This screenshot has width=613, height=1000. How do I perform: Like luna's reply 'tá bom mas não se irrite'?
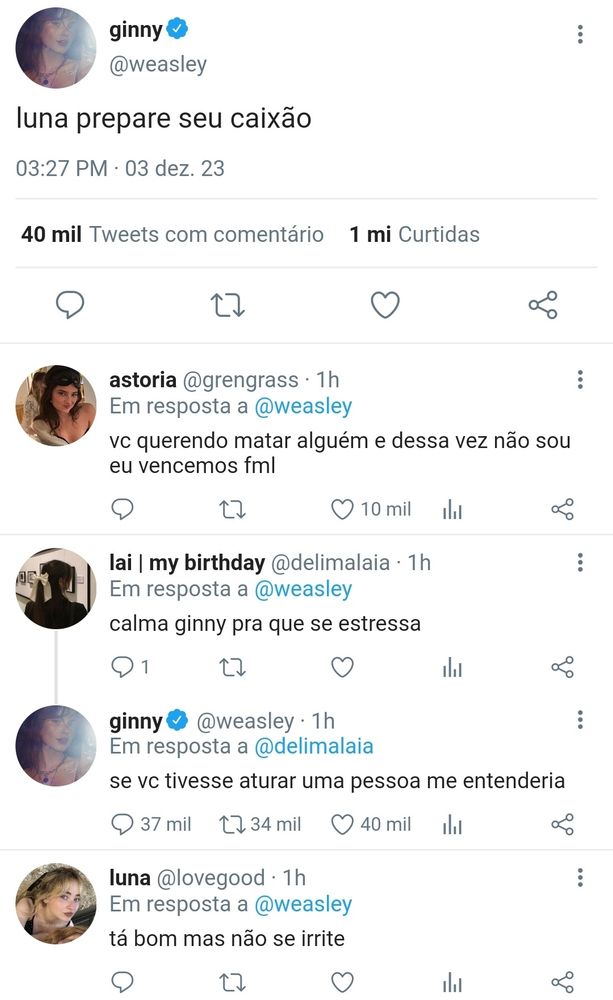point(343,982)
